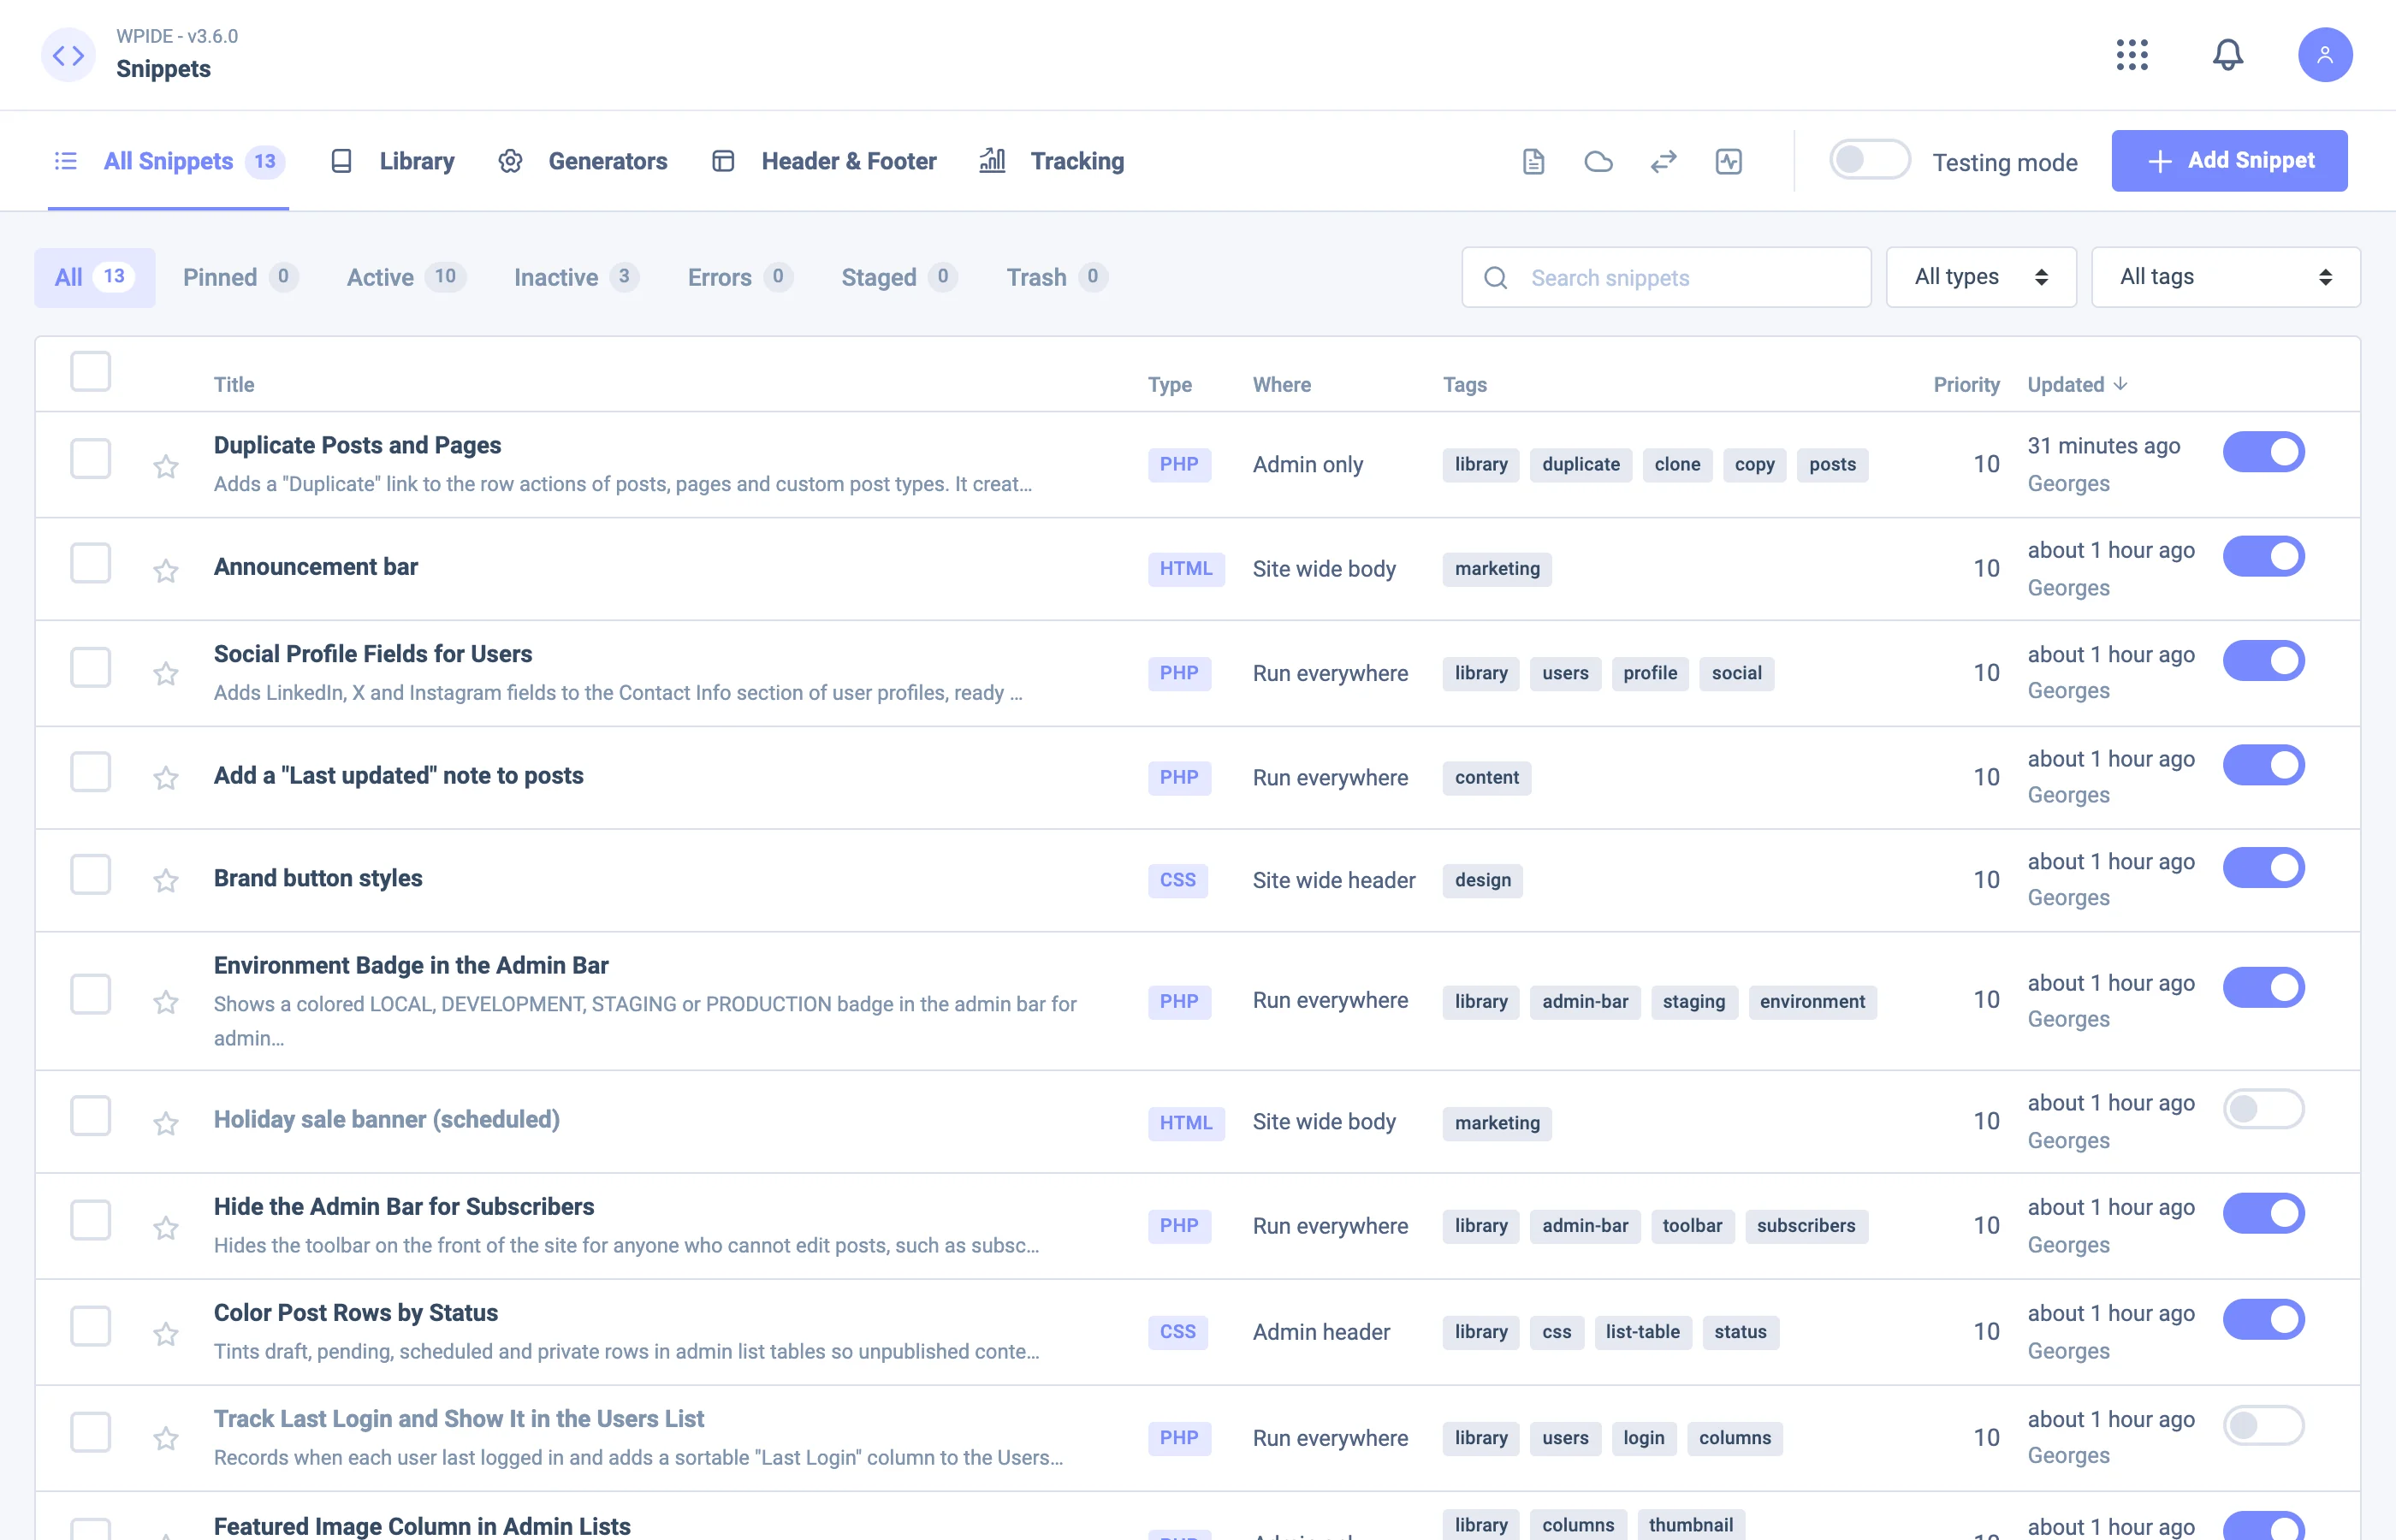2396x1540 pixels.
Task: Star the Environment Badge in the Admin Bar snippet
Action: coord(166,1002)
